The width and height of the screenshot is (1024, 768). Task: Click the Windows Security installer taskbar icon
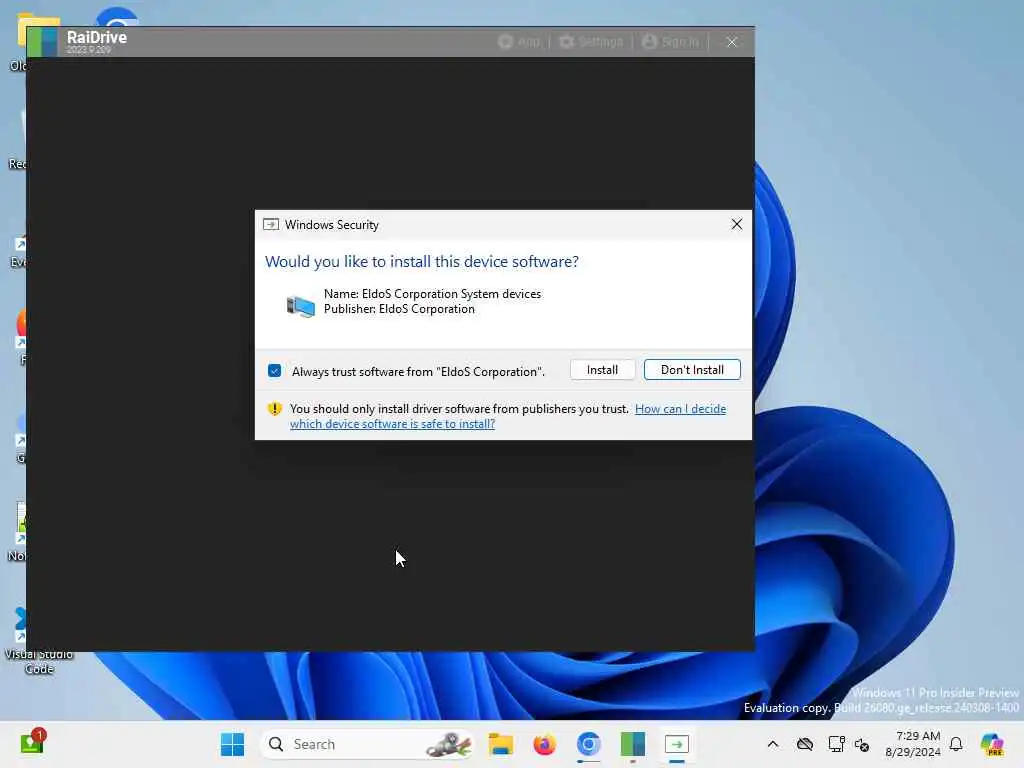point(677,744)
